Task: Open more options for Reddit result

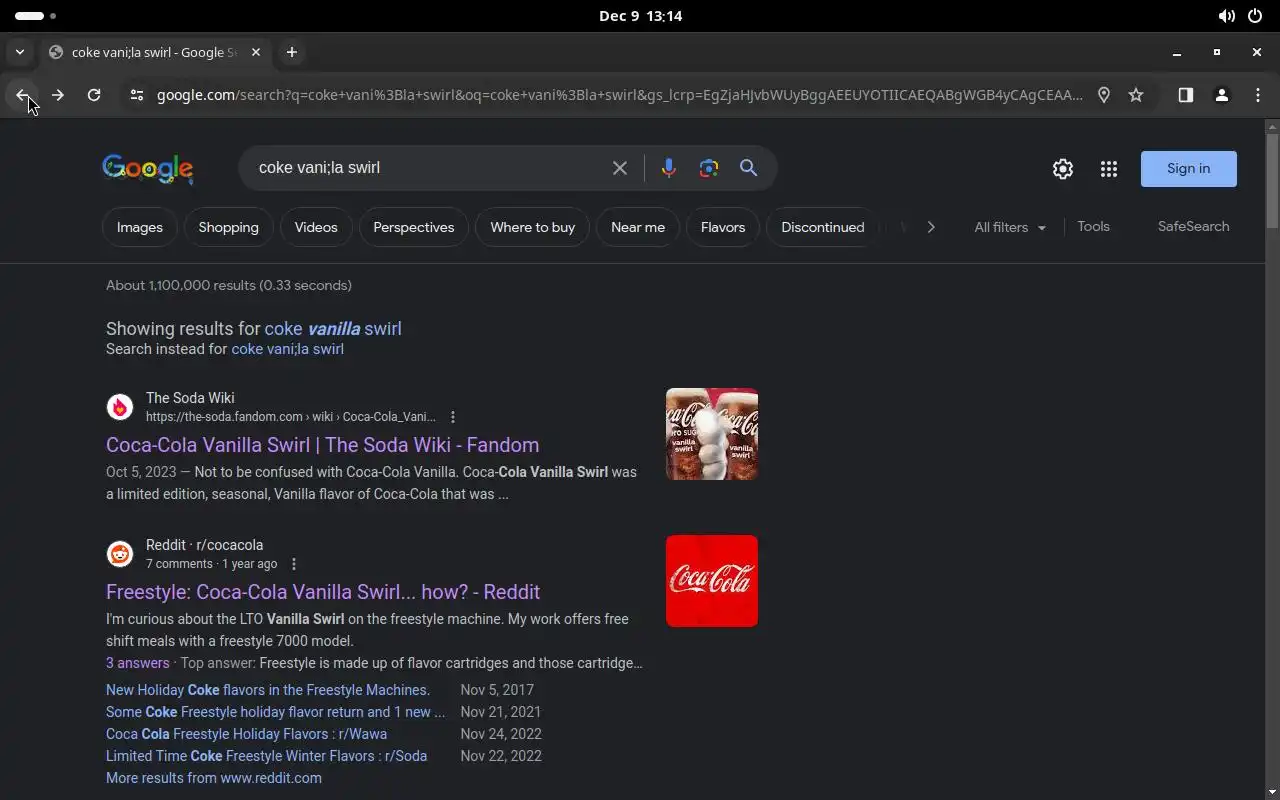Action: tap(293, 564)
